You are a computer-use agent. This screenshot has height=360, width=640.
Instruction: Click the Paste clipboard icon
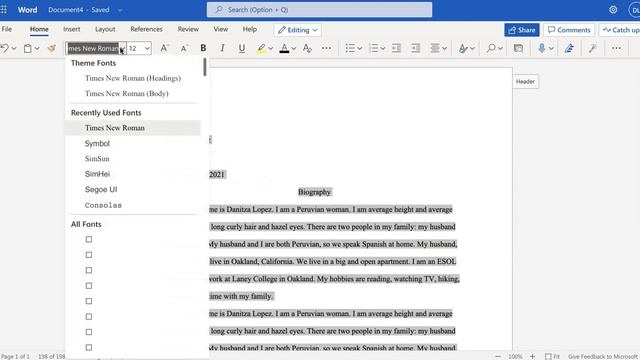[x=27, y=48]
